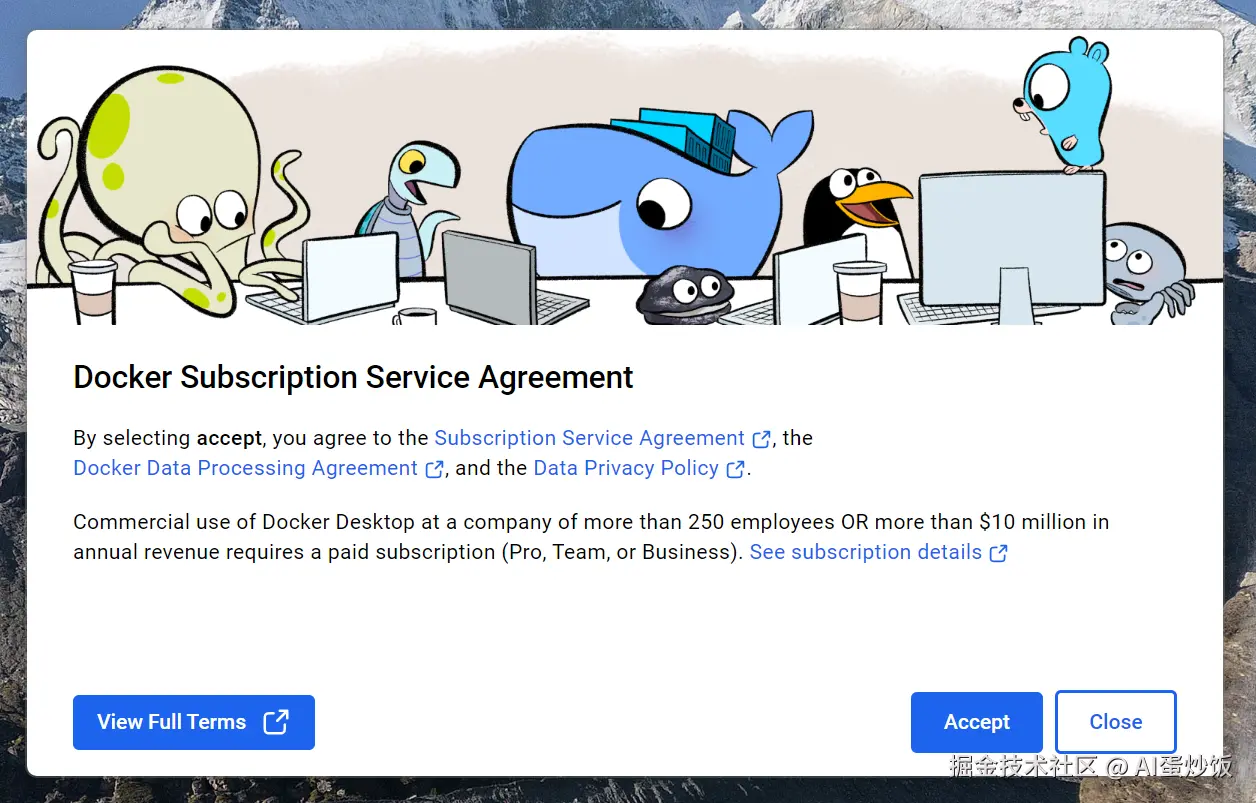The width and height of the screenshot is (1256, 803).
Task: Open the Subscription Service Agreement link
Action: (x=590, y=438)
